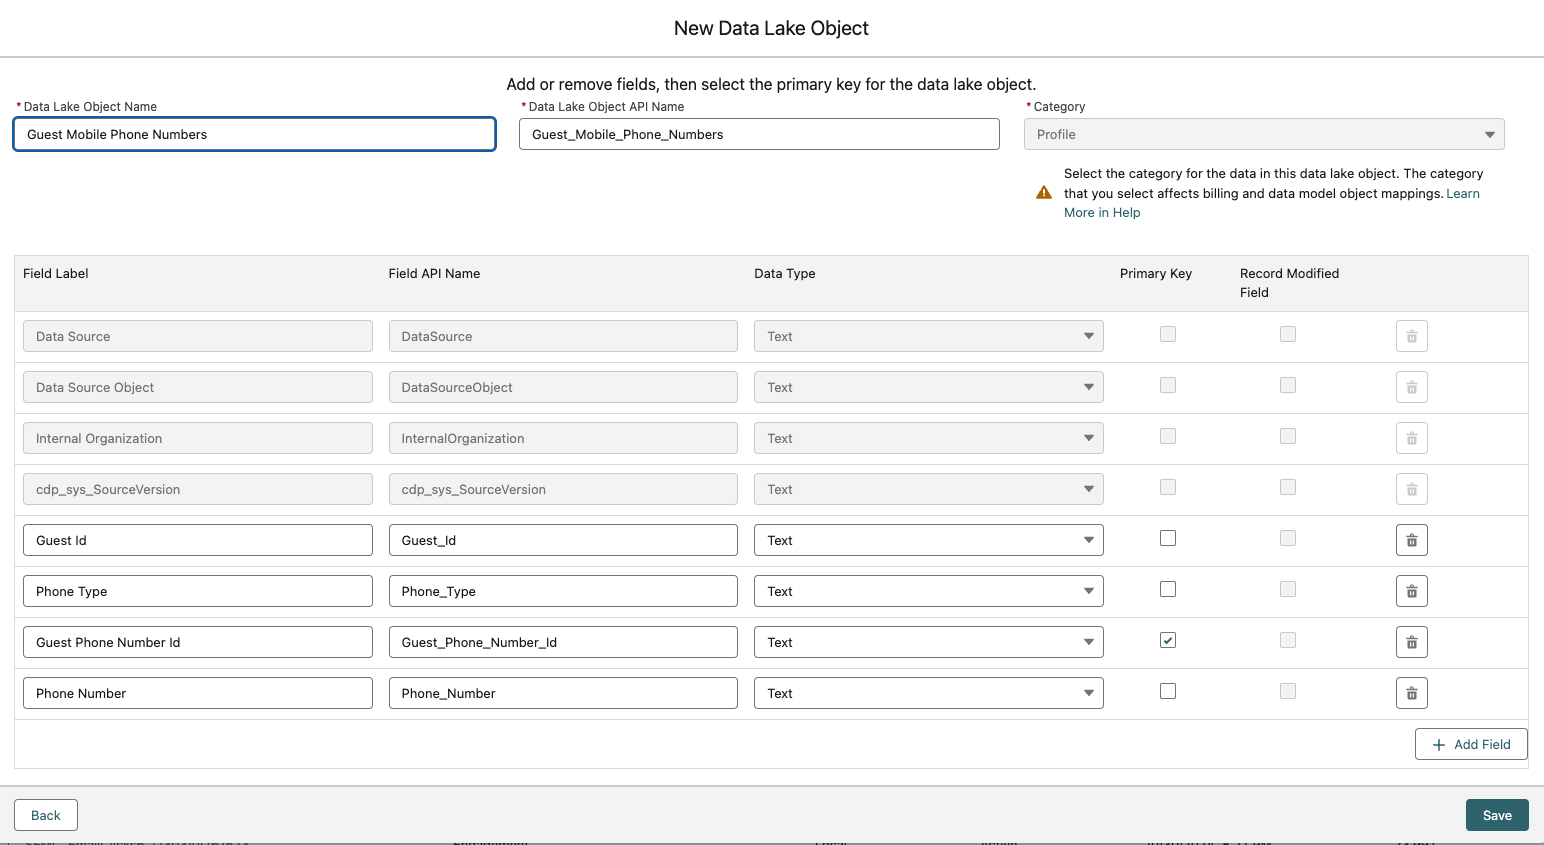The height and width of the screenshot is (845, 1544).
Task: Click trash icon for cdp_sys_SourceVersion row
Action: 1411,489
